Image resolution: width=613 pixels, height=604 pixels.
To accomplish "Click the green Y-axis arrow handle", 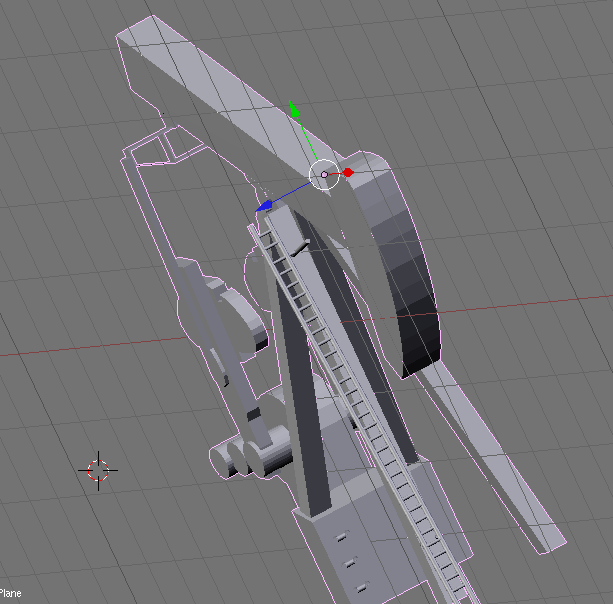I will point(294,108).
